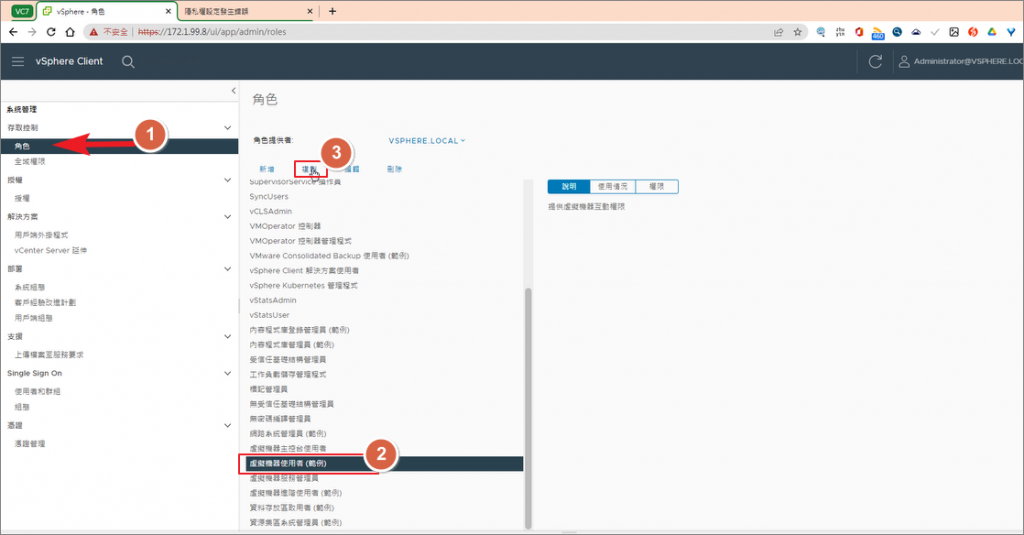The image size is (1024, 535).
Task: Open the vSphere Client hamburger menu
Action: (18, 61)
